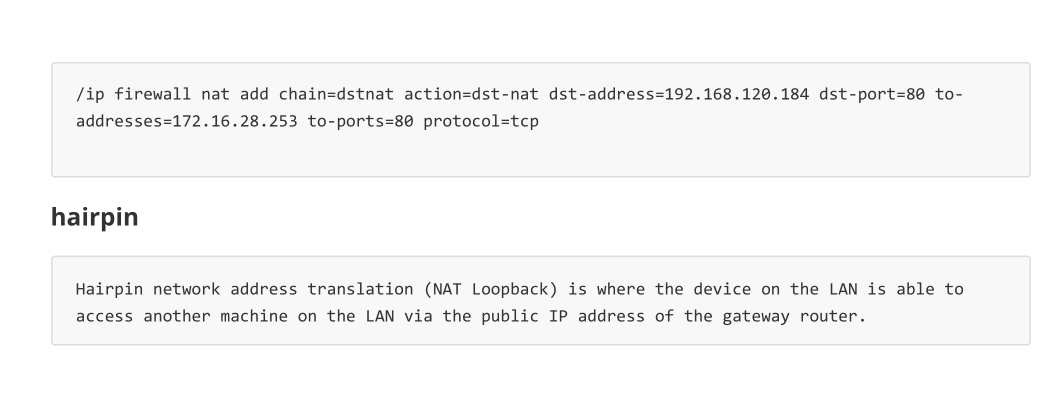
Task: Click the trailing "to-" on the first command line
Action: (949, 94)
